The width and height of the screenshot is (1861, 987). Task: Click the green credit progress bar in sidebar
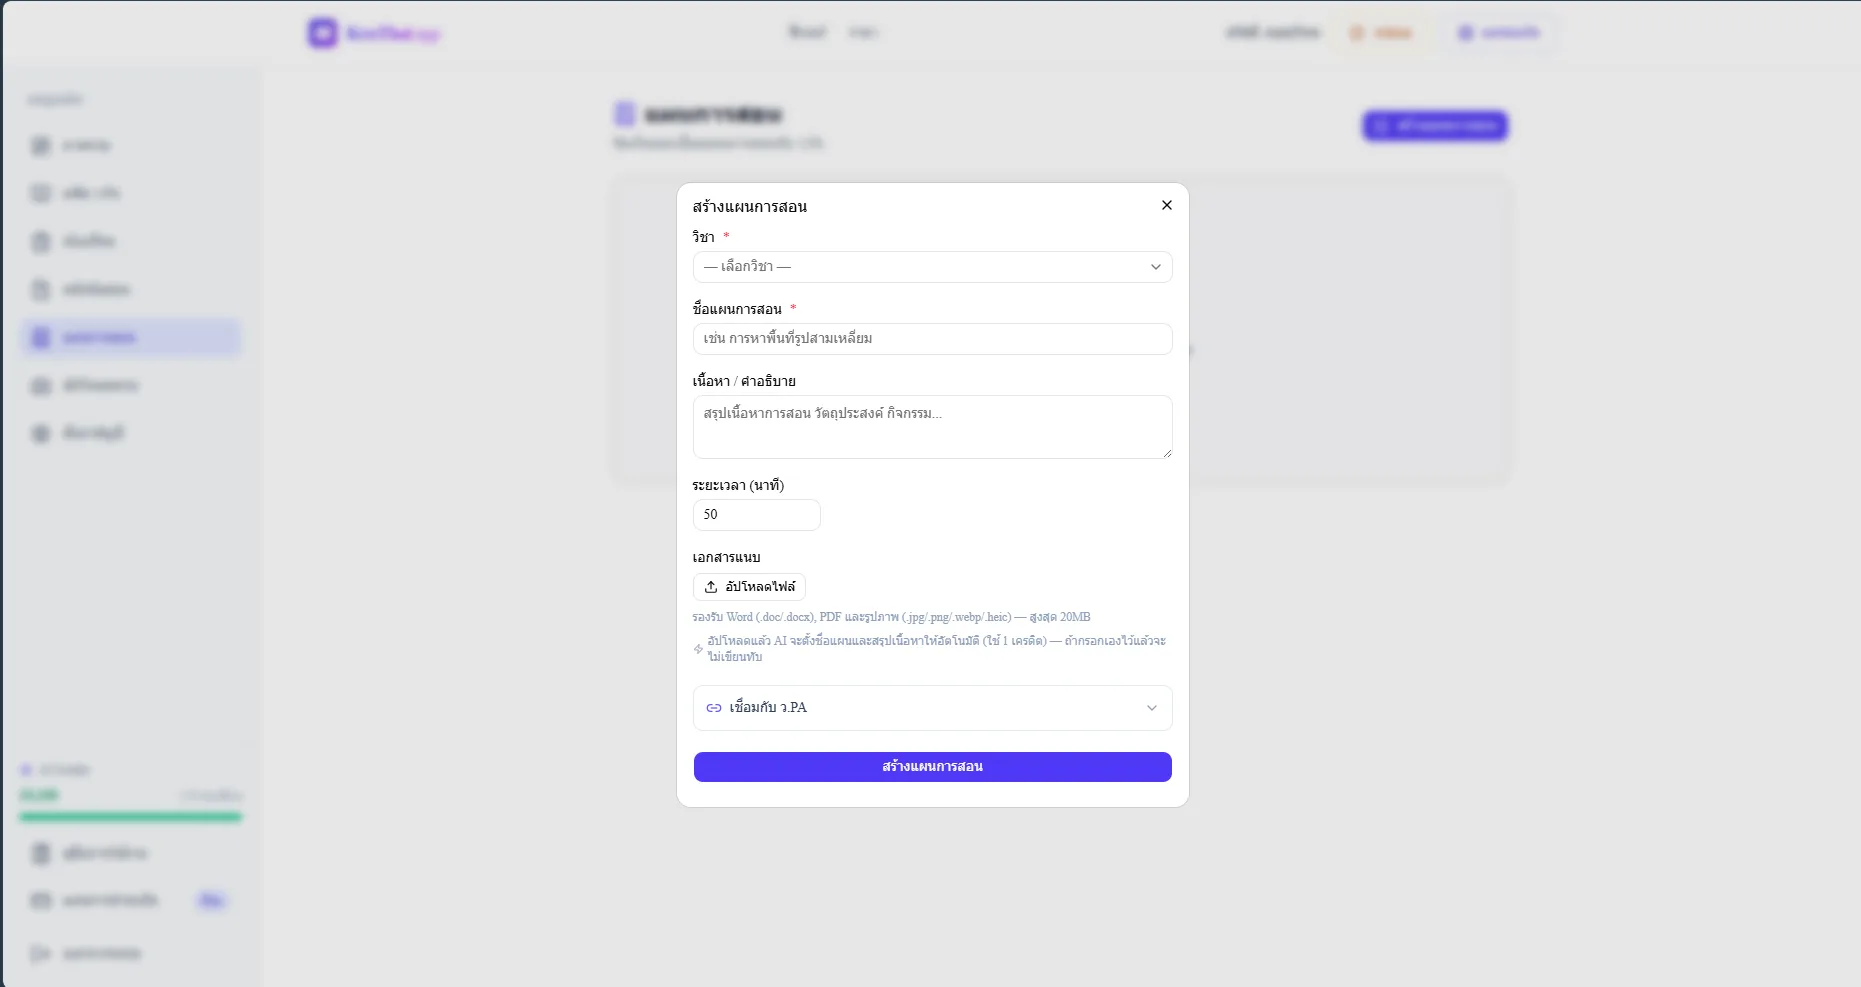pos(131,817)
